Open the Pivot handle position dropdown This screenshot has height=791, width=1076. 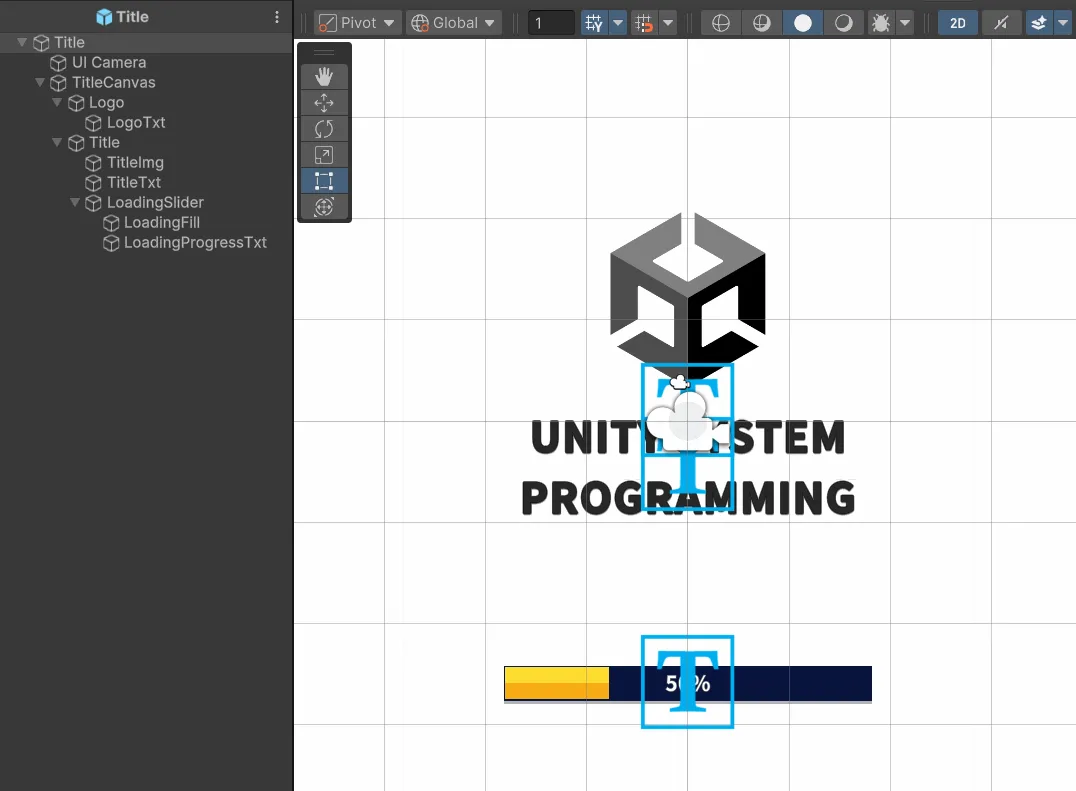click(x=357, y=23)
